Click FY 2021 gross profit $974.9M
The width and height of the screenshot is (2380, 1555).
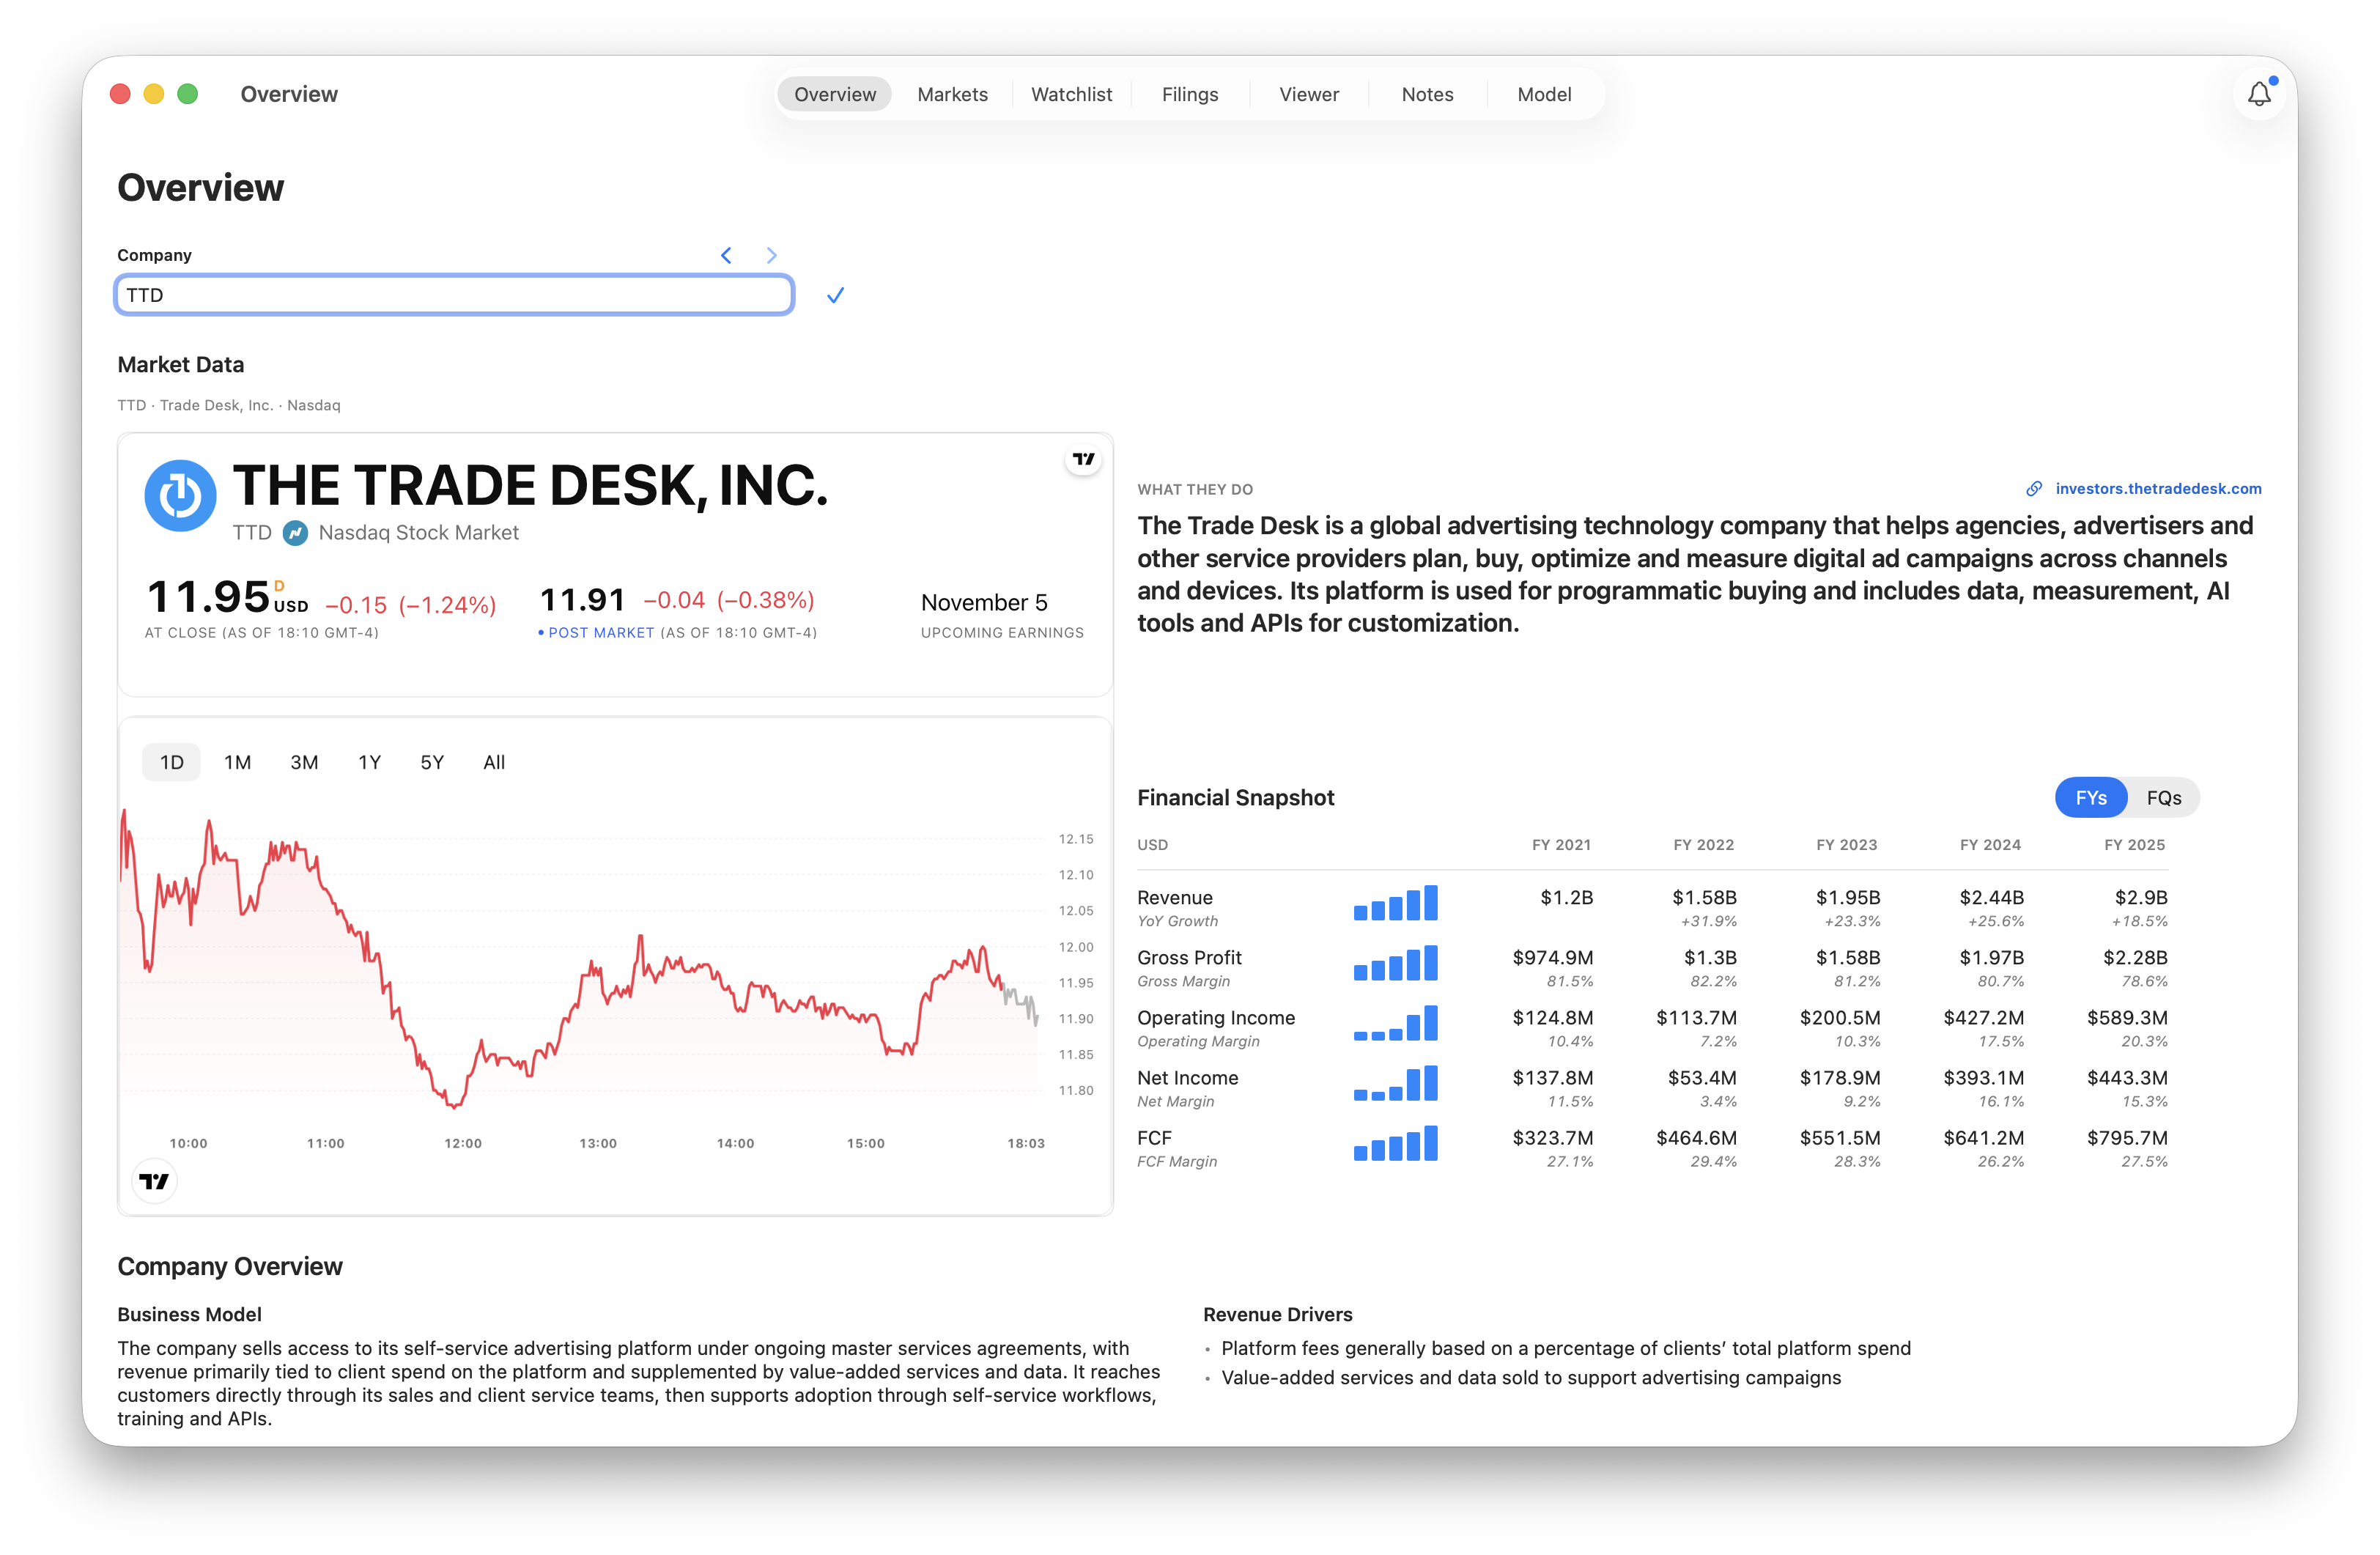point(1553,958)
